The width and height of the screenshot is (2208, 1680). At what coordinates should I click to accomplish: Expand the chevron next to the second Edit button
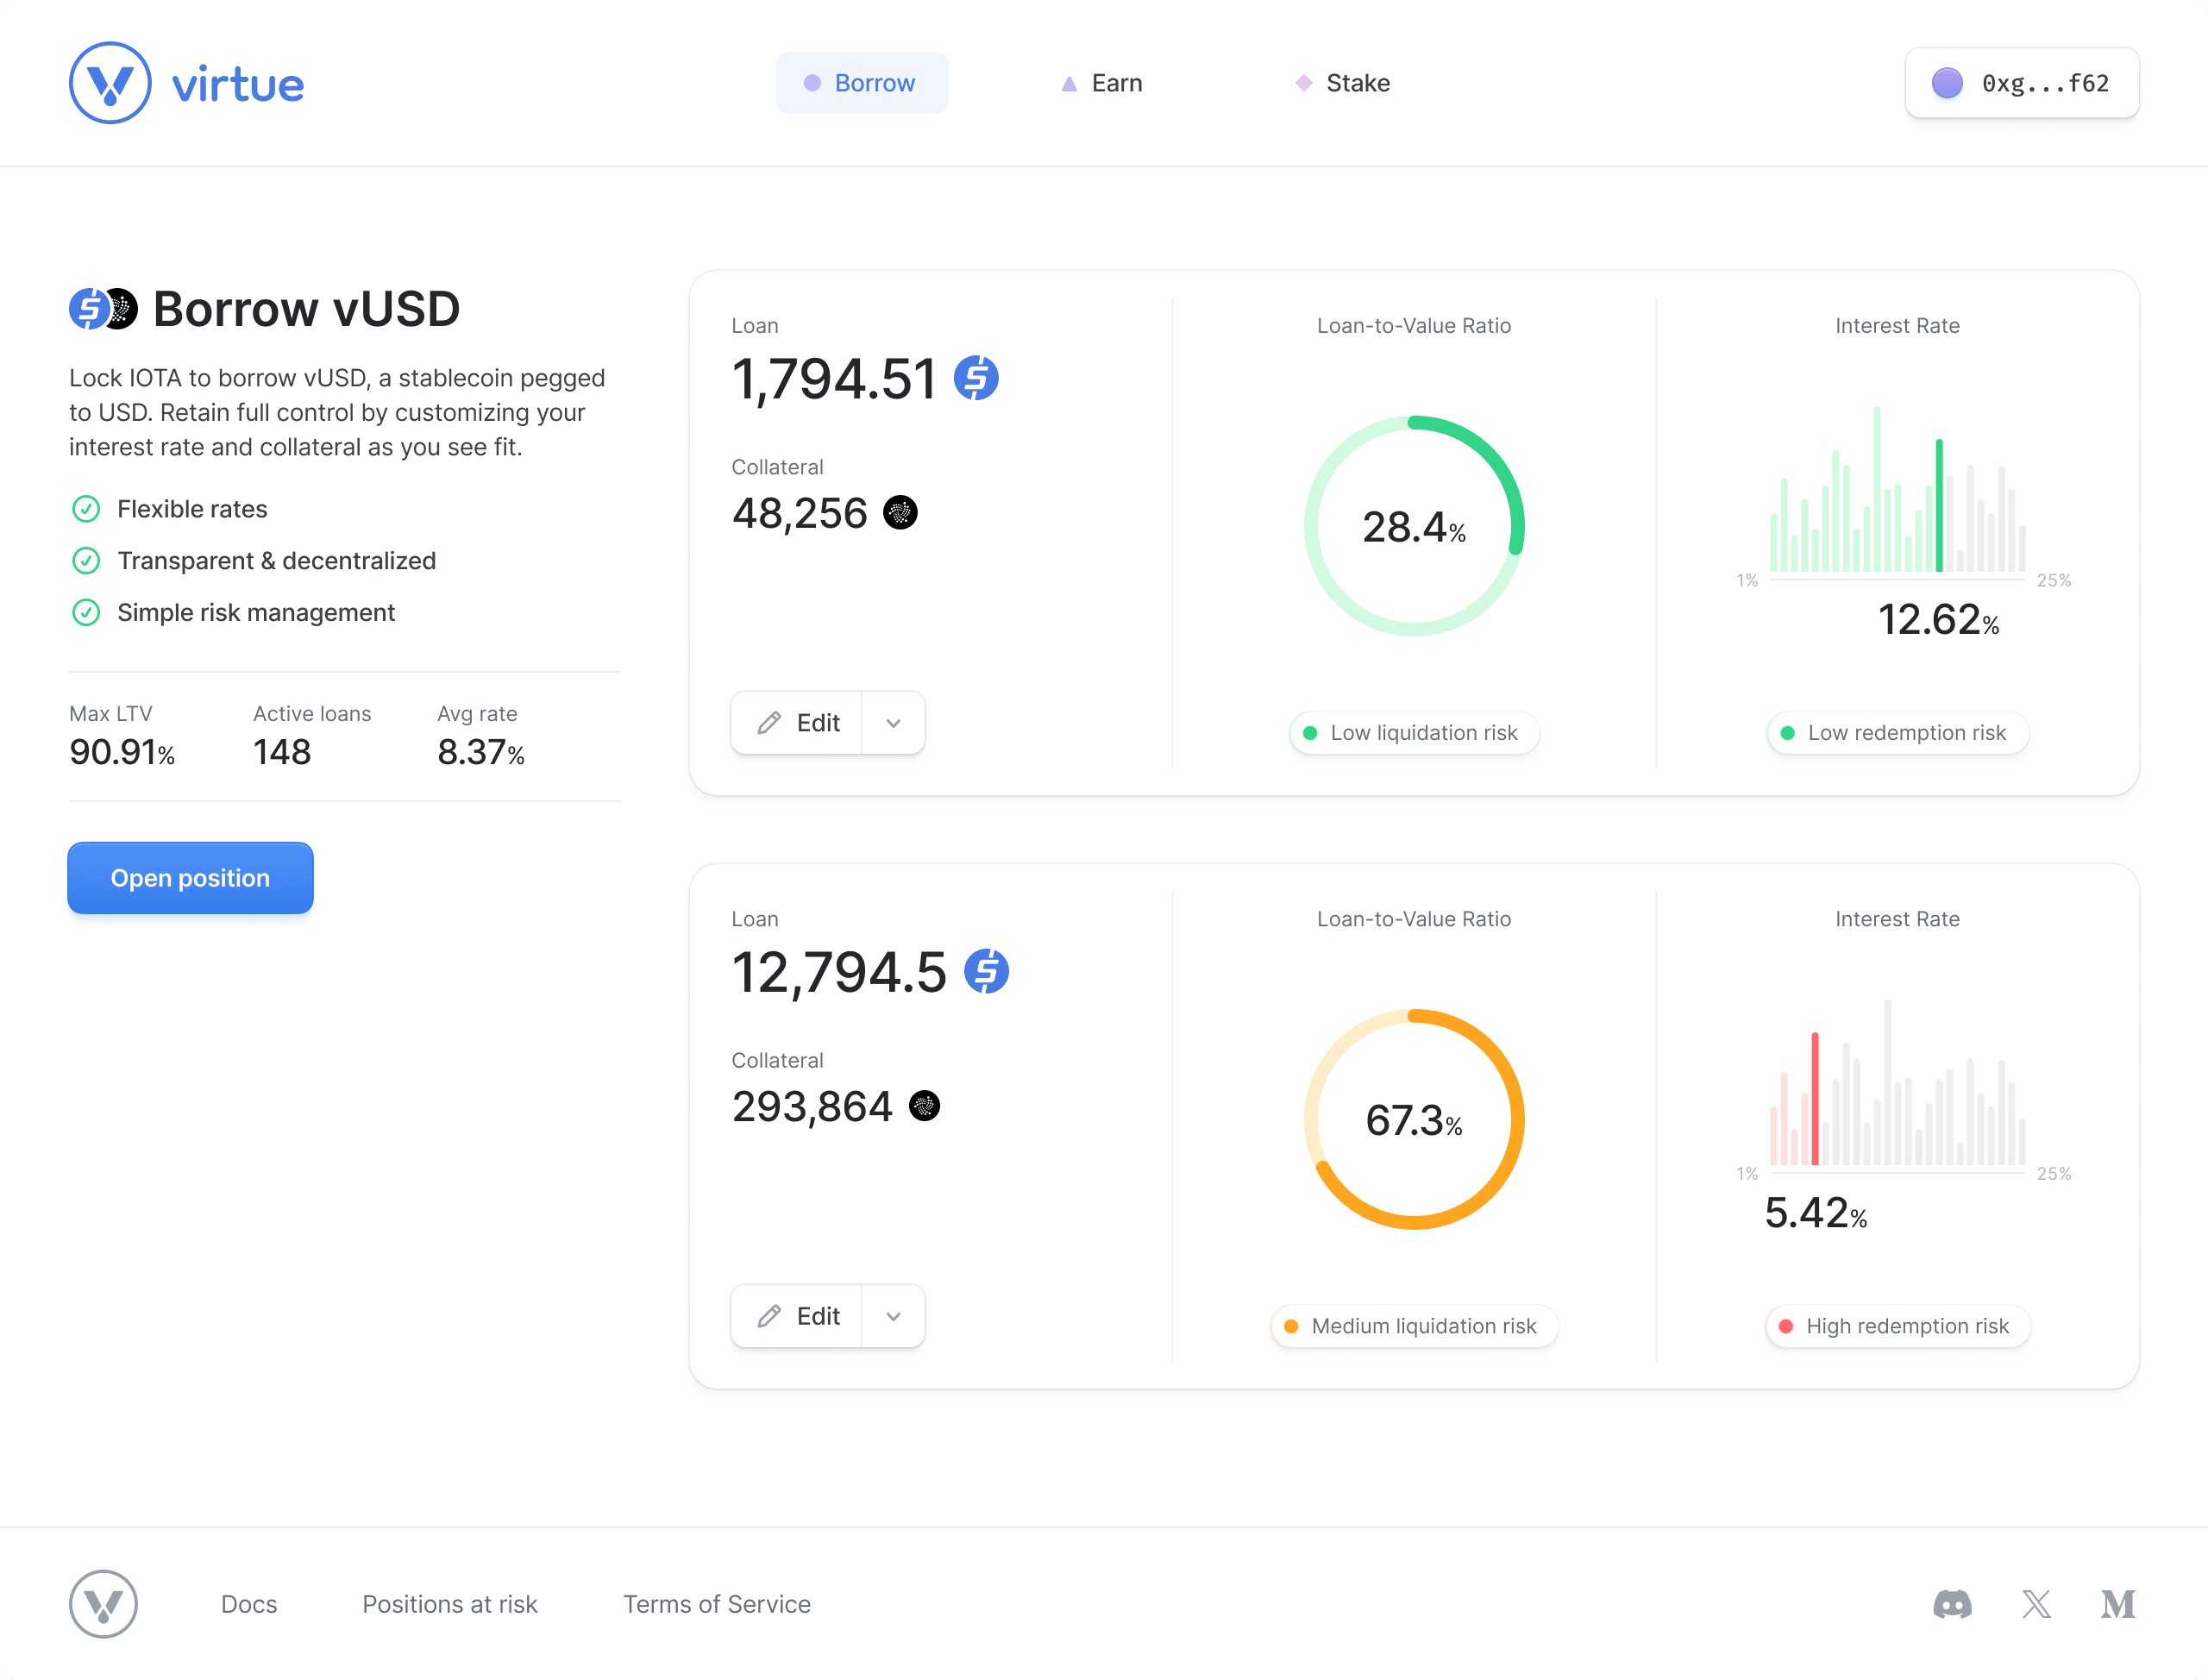point(893,1316)
